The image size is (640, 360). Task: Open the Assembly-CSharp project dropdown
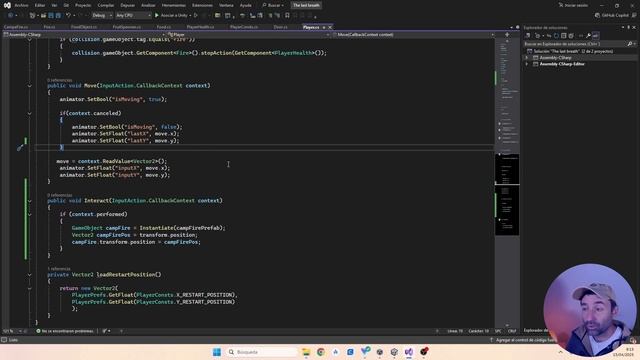(x=84, y=35)
